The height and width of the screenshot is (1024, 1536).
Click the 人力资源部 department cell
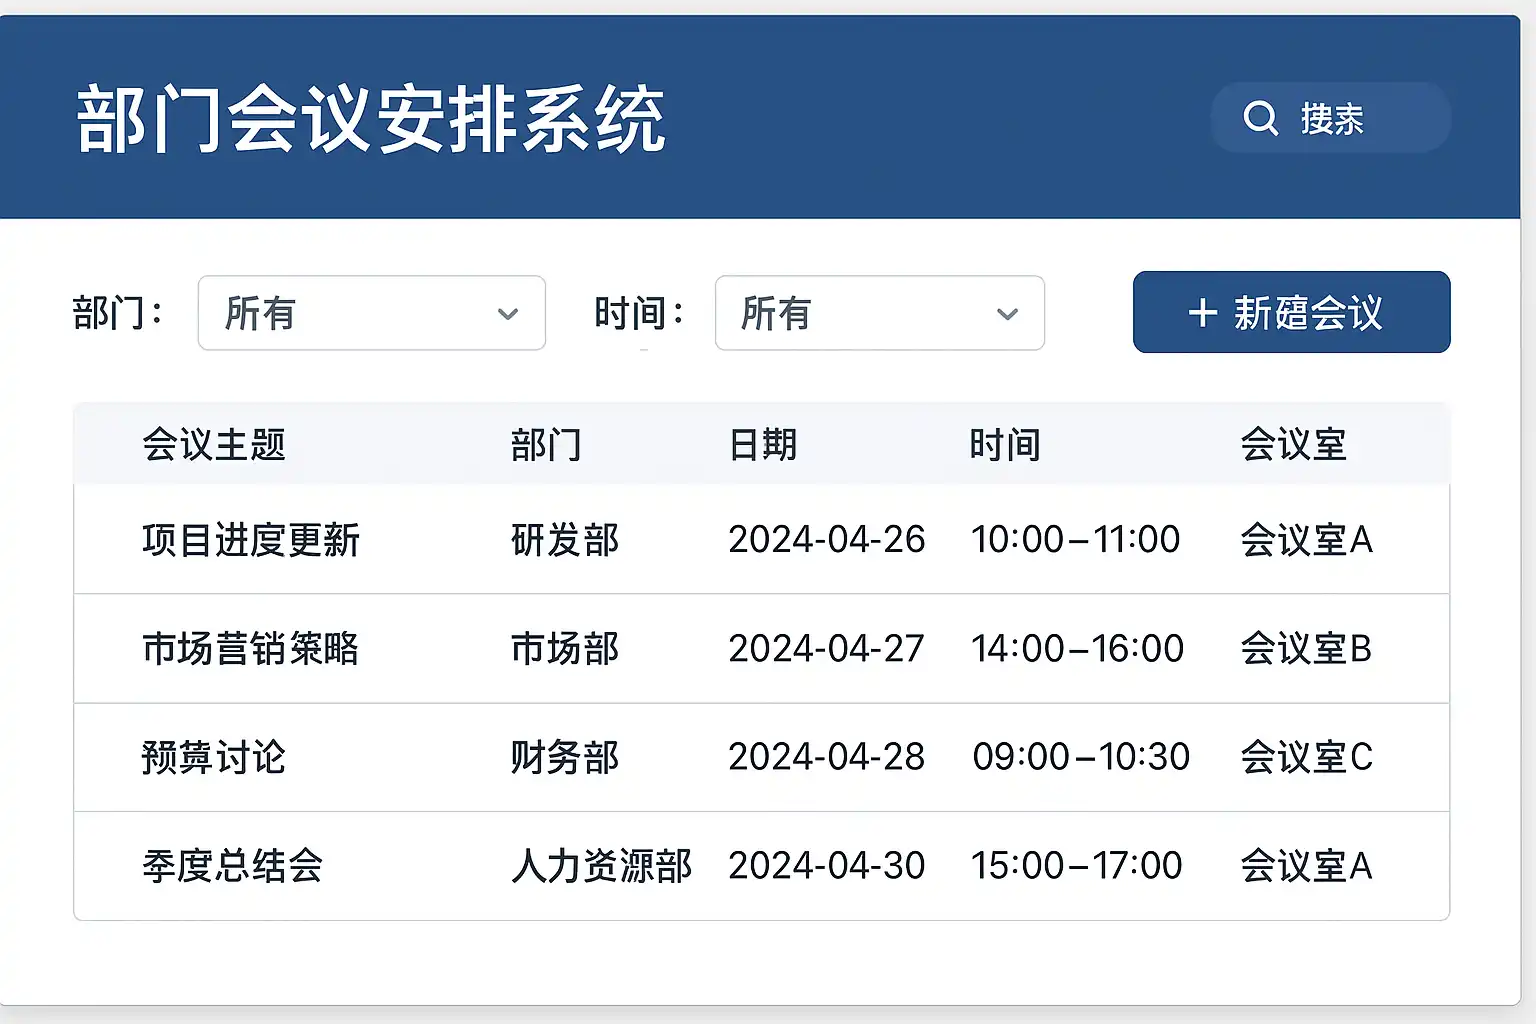click(x=601, y=866)
